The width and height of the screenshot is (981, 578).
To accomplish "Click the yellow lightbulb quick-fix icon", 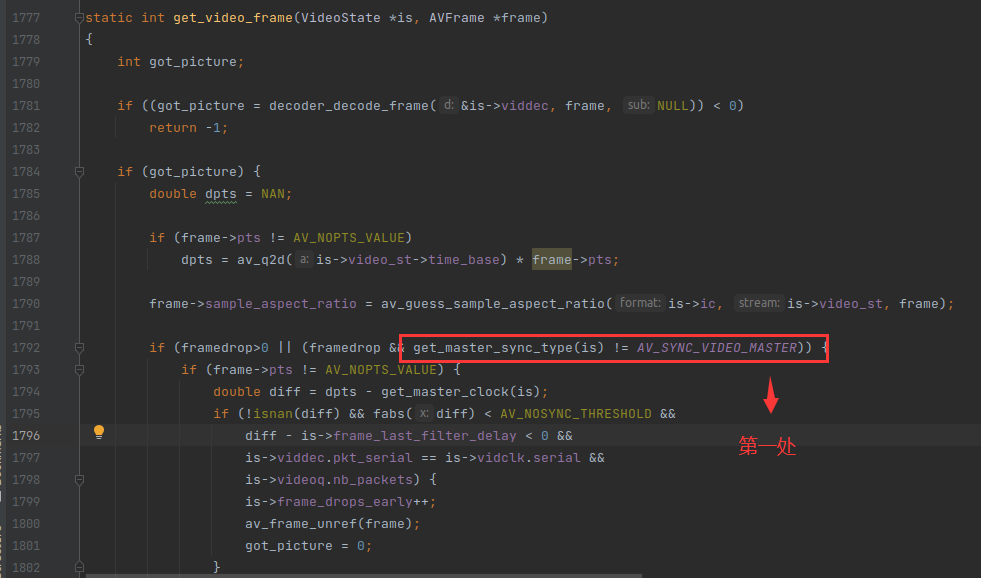I will [98, 432].
